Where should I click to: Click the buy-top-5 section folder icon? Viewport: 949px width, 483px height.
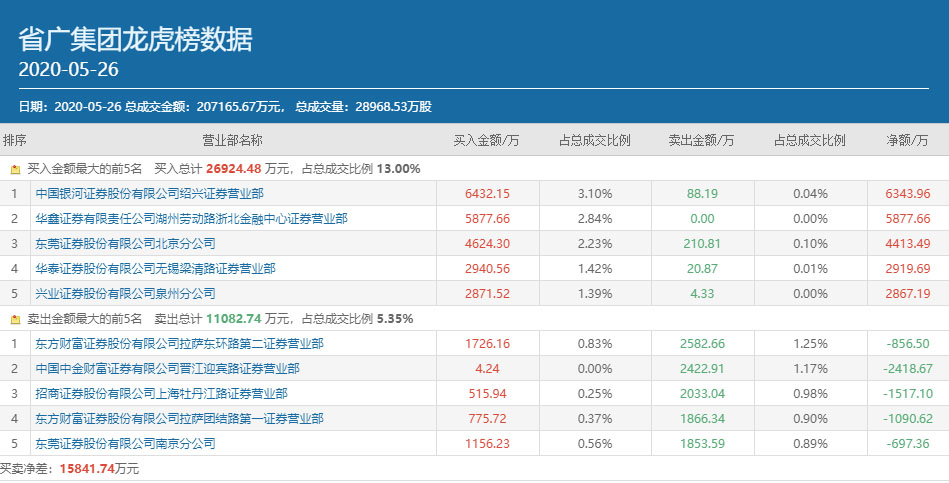coord(15,169)
